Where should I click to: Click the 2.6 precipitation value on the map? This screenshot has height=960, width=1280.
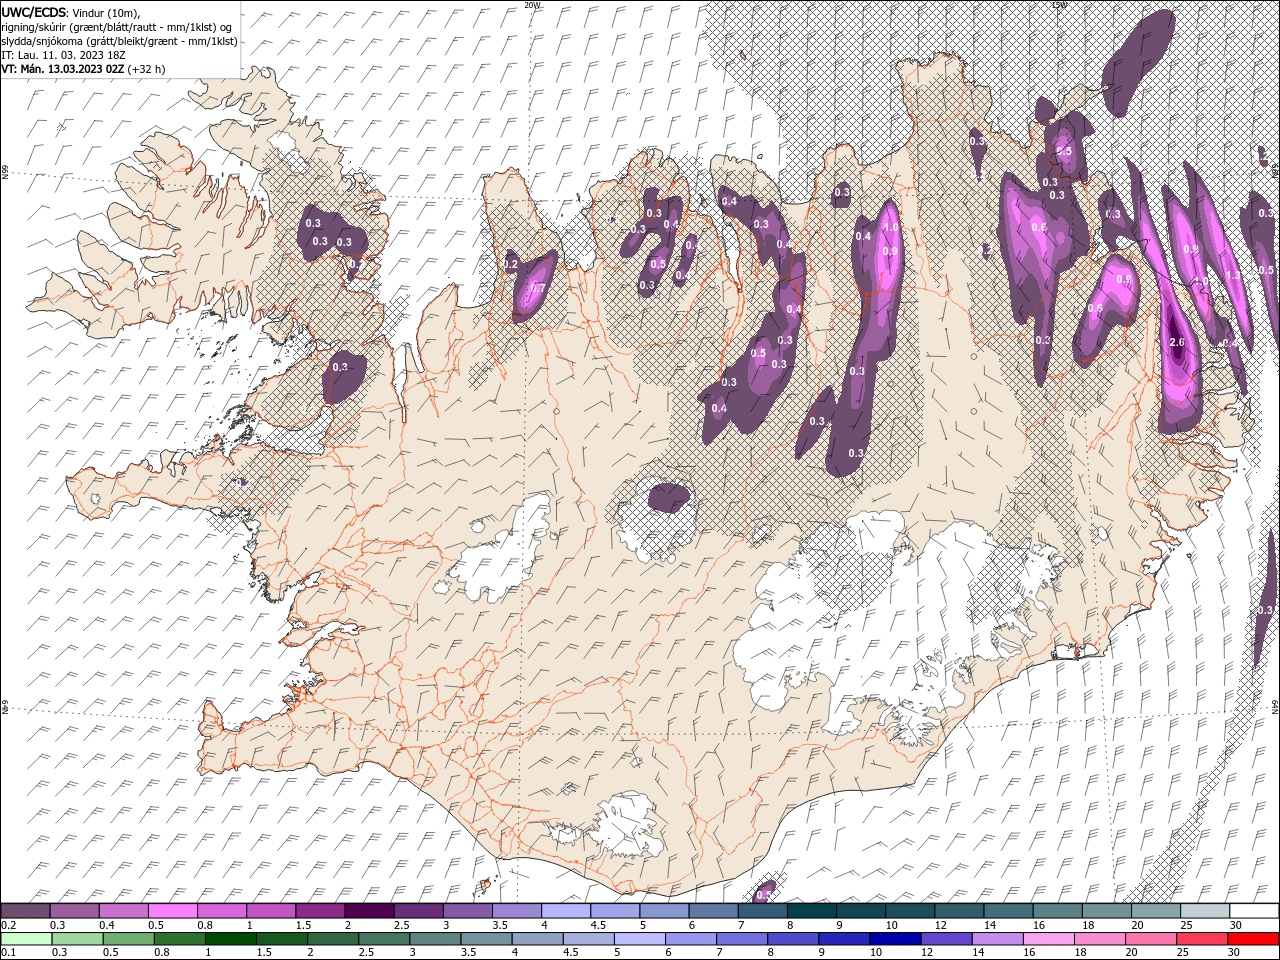[x=1177, y=343]
